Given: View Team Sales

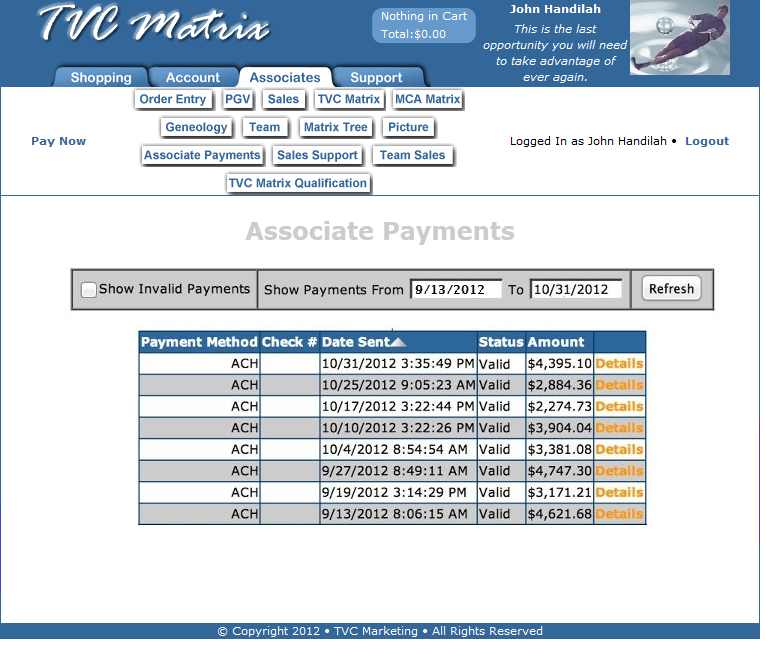Looking at the screenshot, I should [413, 155].
